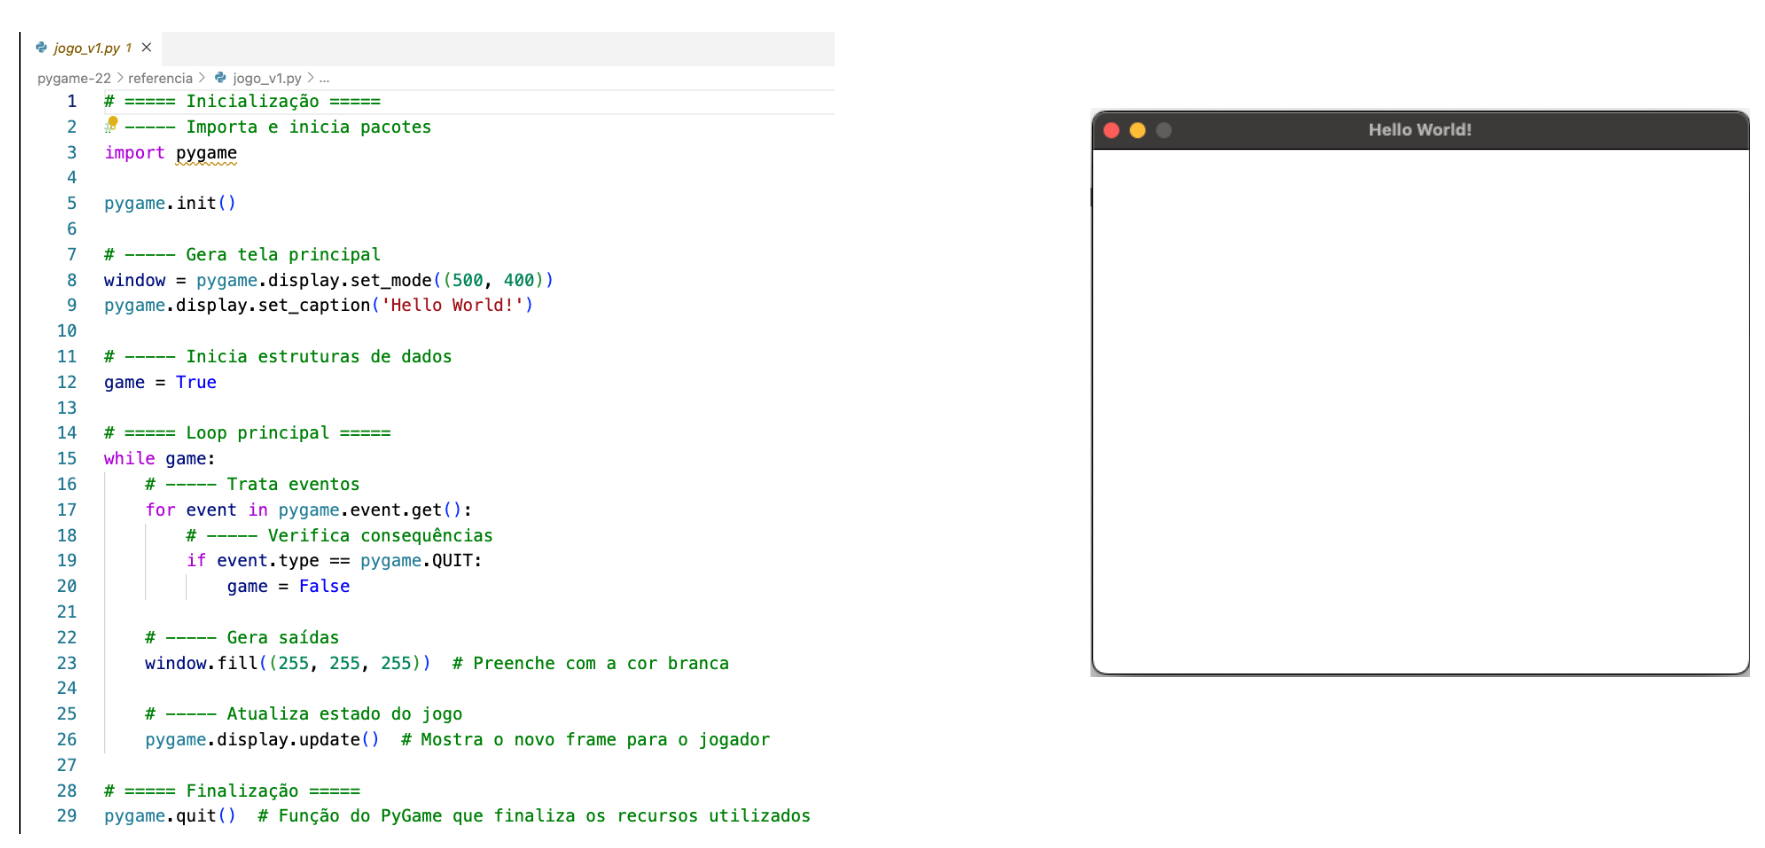Click 'True' on line 12

pyautogui.click(x=196, y=383)
